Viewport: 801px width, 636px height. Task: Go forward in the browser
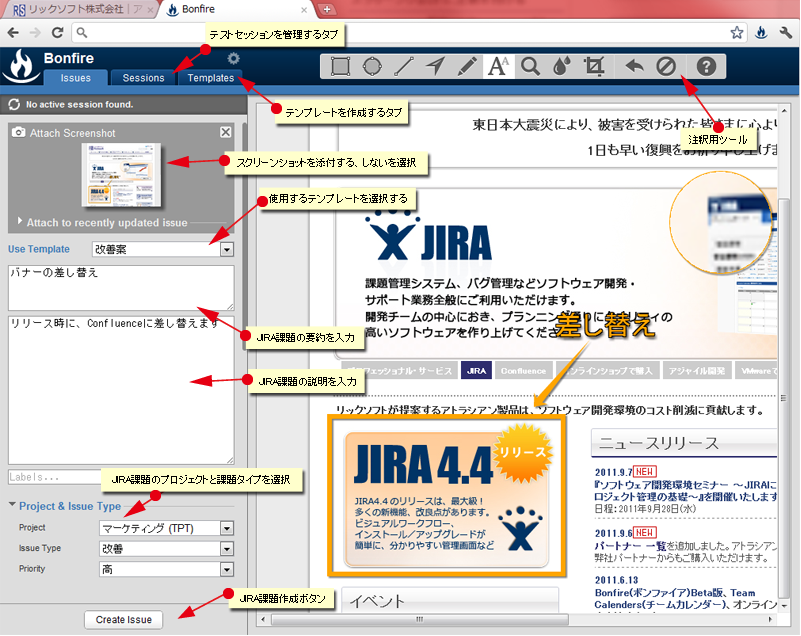(x=35, y=33)
